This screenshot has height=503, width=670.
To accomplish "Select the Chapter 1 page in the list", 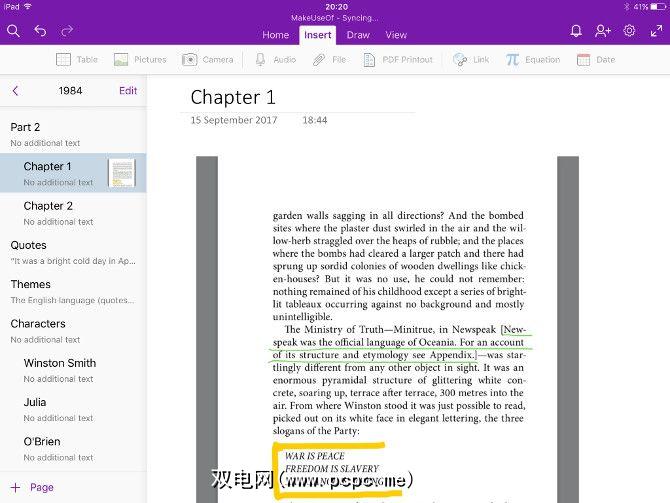I will tap(73, 173).
